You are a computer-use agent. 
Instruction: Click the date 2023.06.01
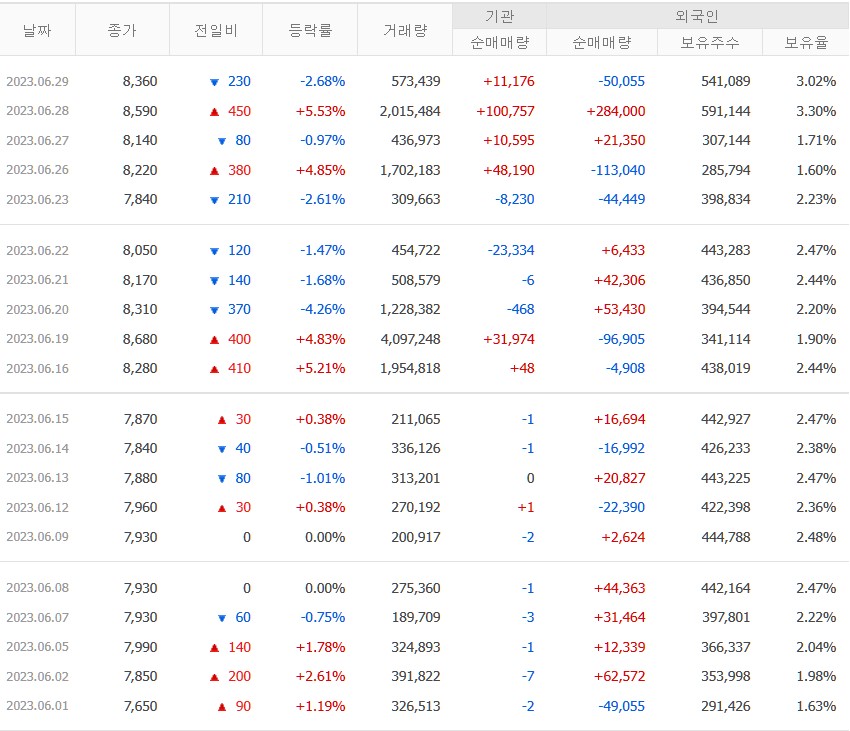pos(37,706)
